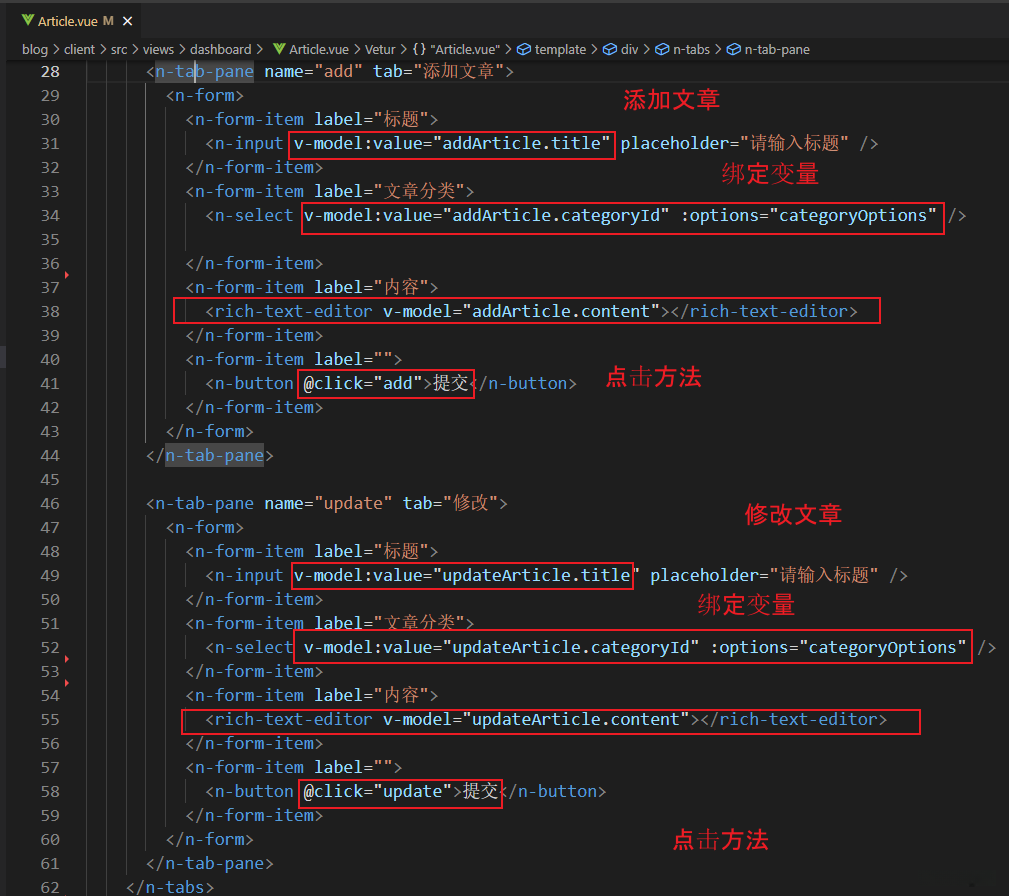Click on 'addArticle.categoryId' in line 34

click(x=556, y=215)
